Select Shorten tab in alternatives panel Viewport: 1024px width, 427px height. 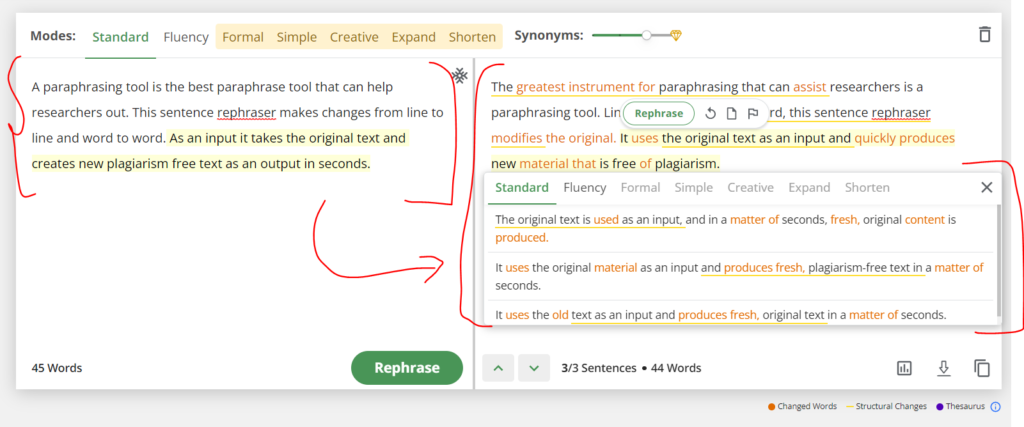[x=867, y=188]
